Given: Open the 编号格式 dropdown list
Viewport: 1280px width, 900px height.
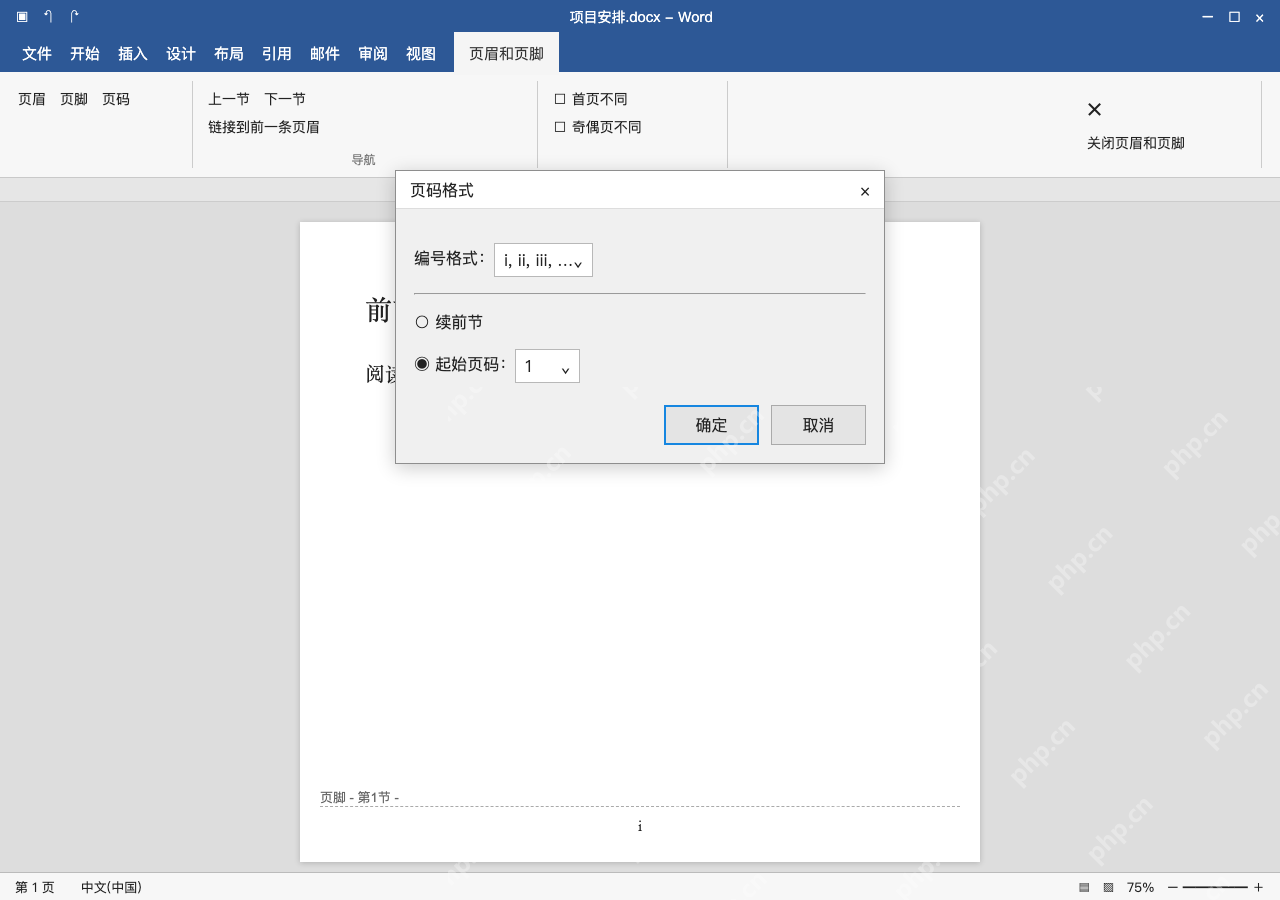Looking at the screenshot, I should coord(543,260).
